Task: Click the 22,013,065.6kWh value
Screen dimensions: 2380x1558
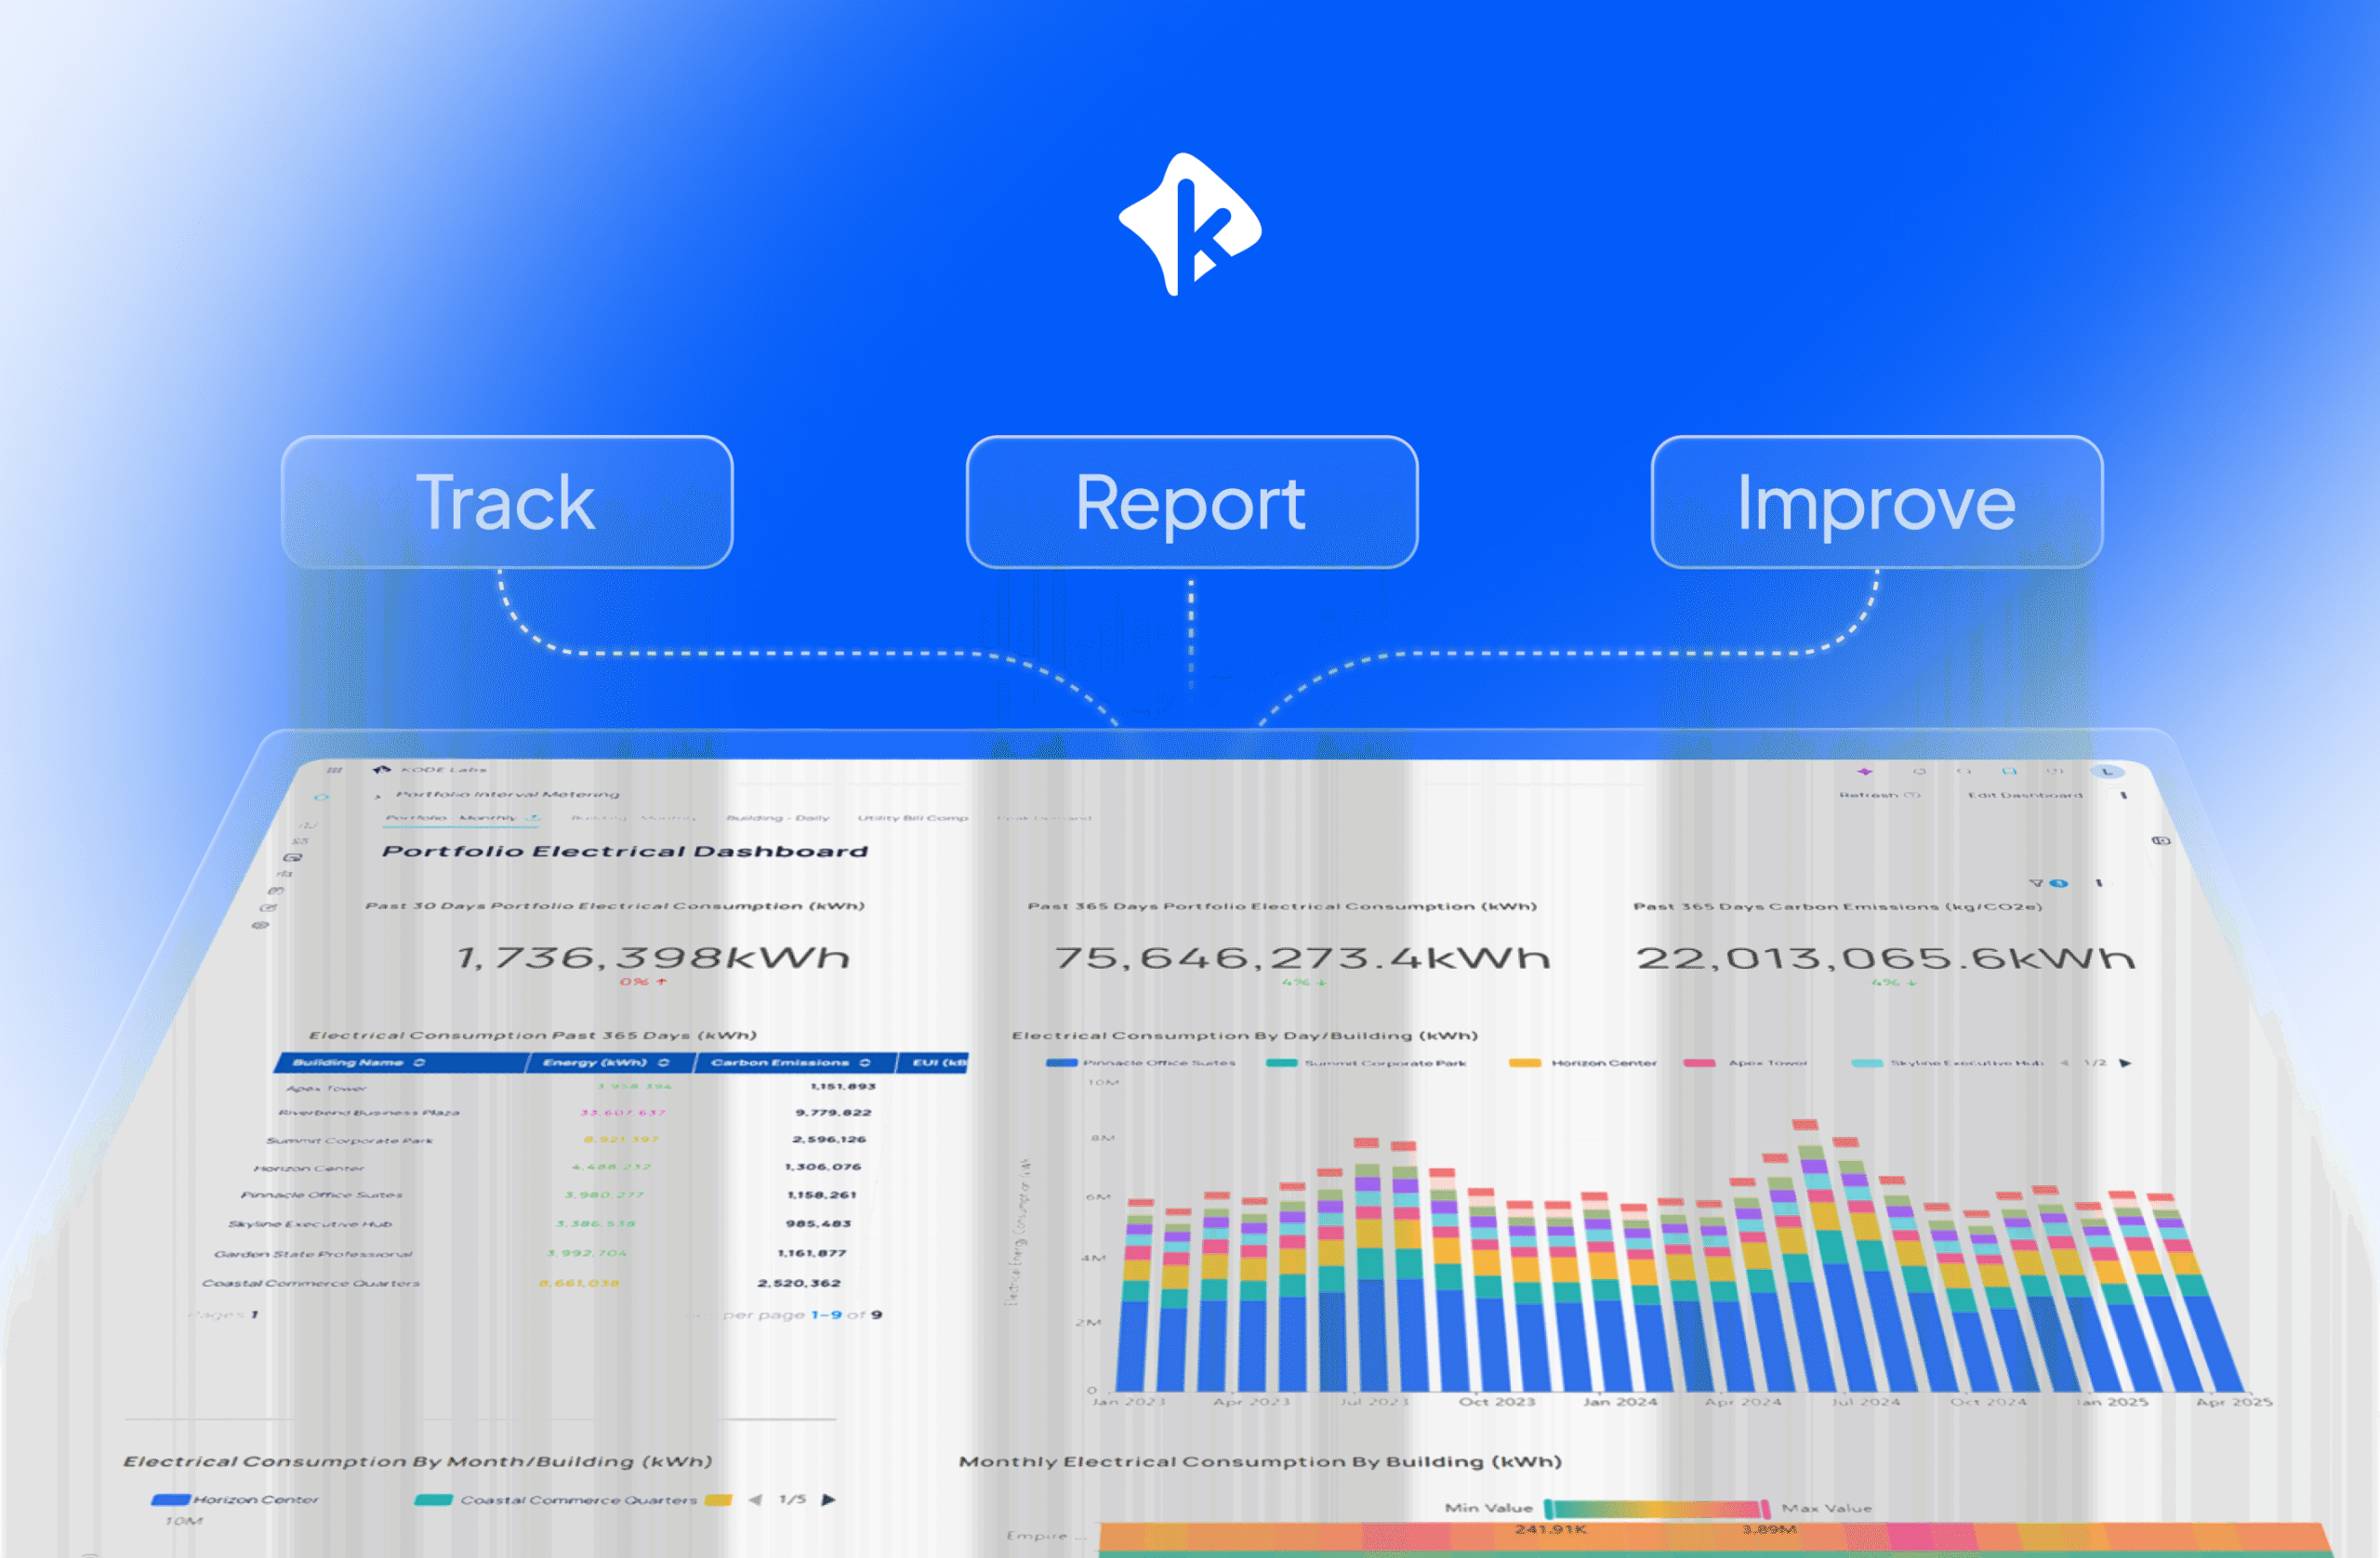Action: (1885, 958)
